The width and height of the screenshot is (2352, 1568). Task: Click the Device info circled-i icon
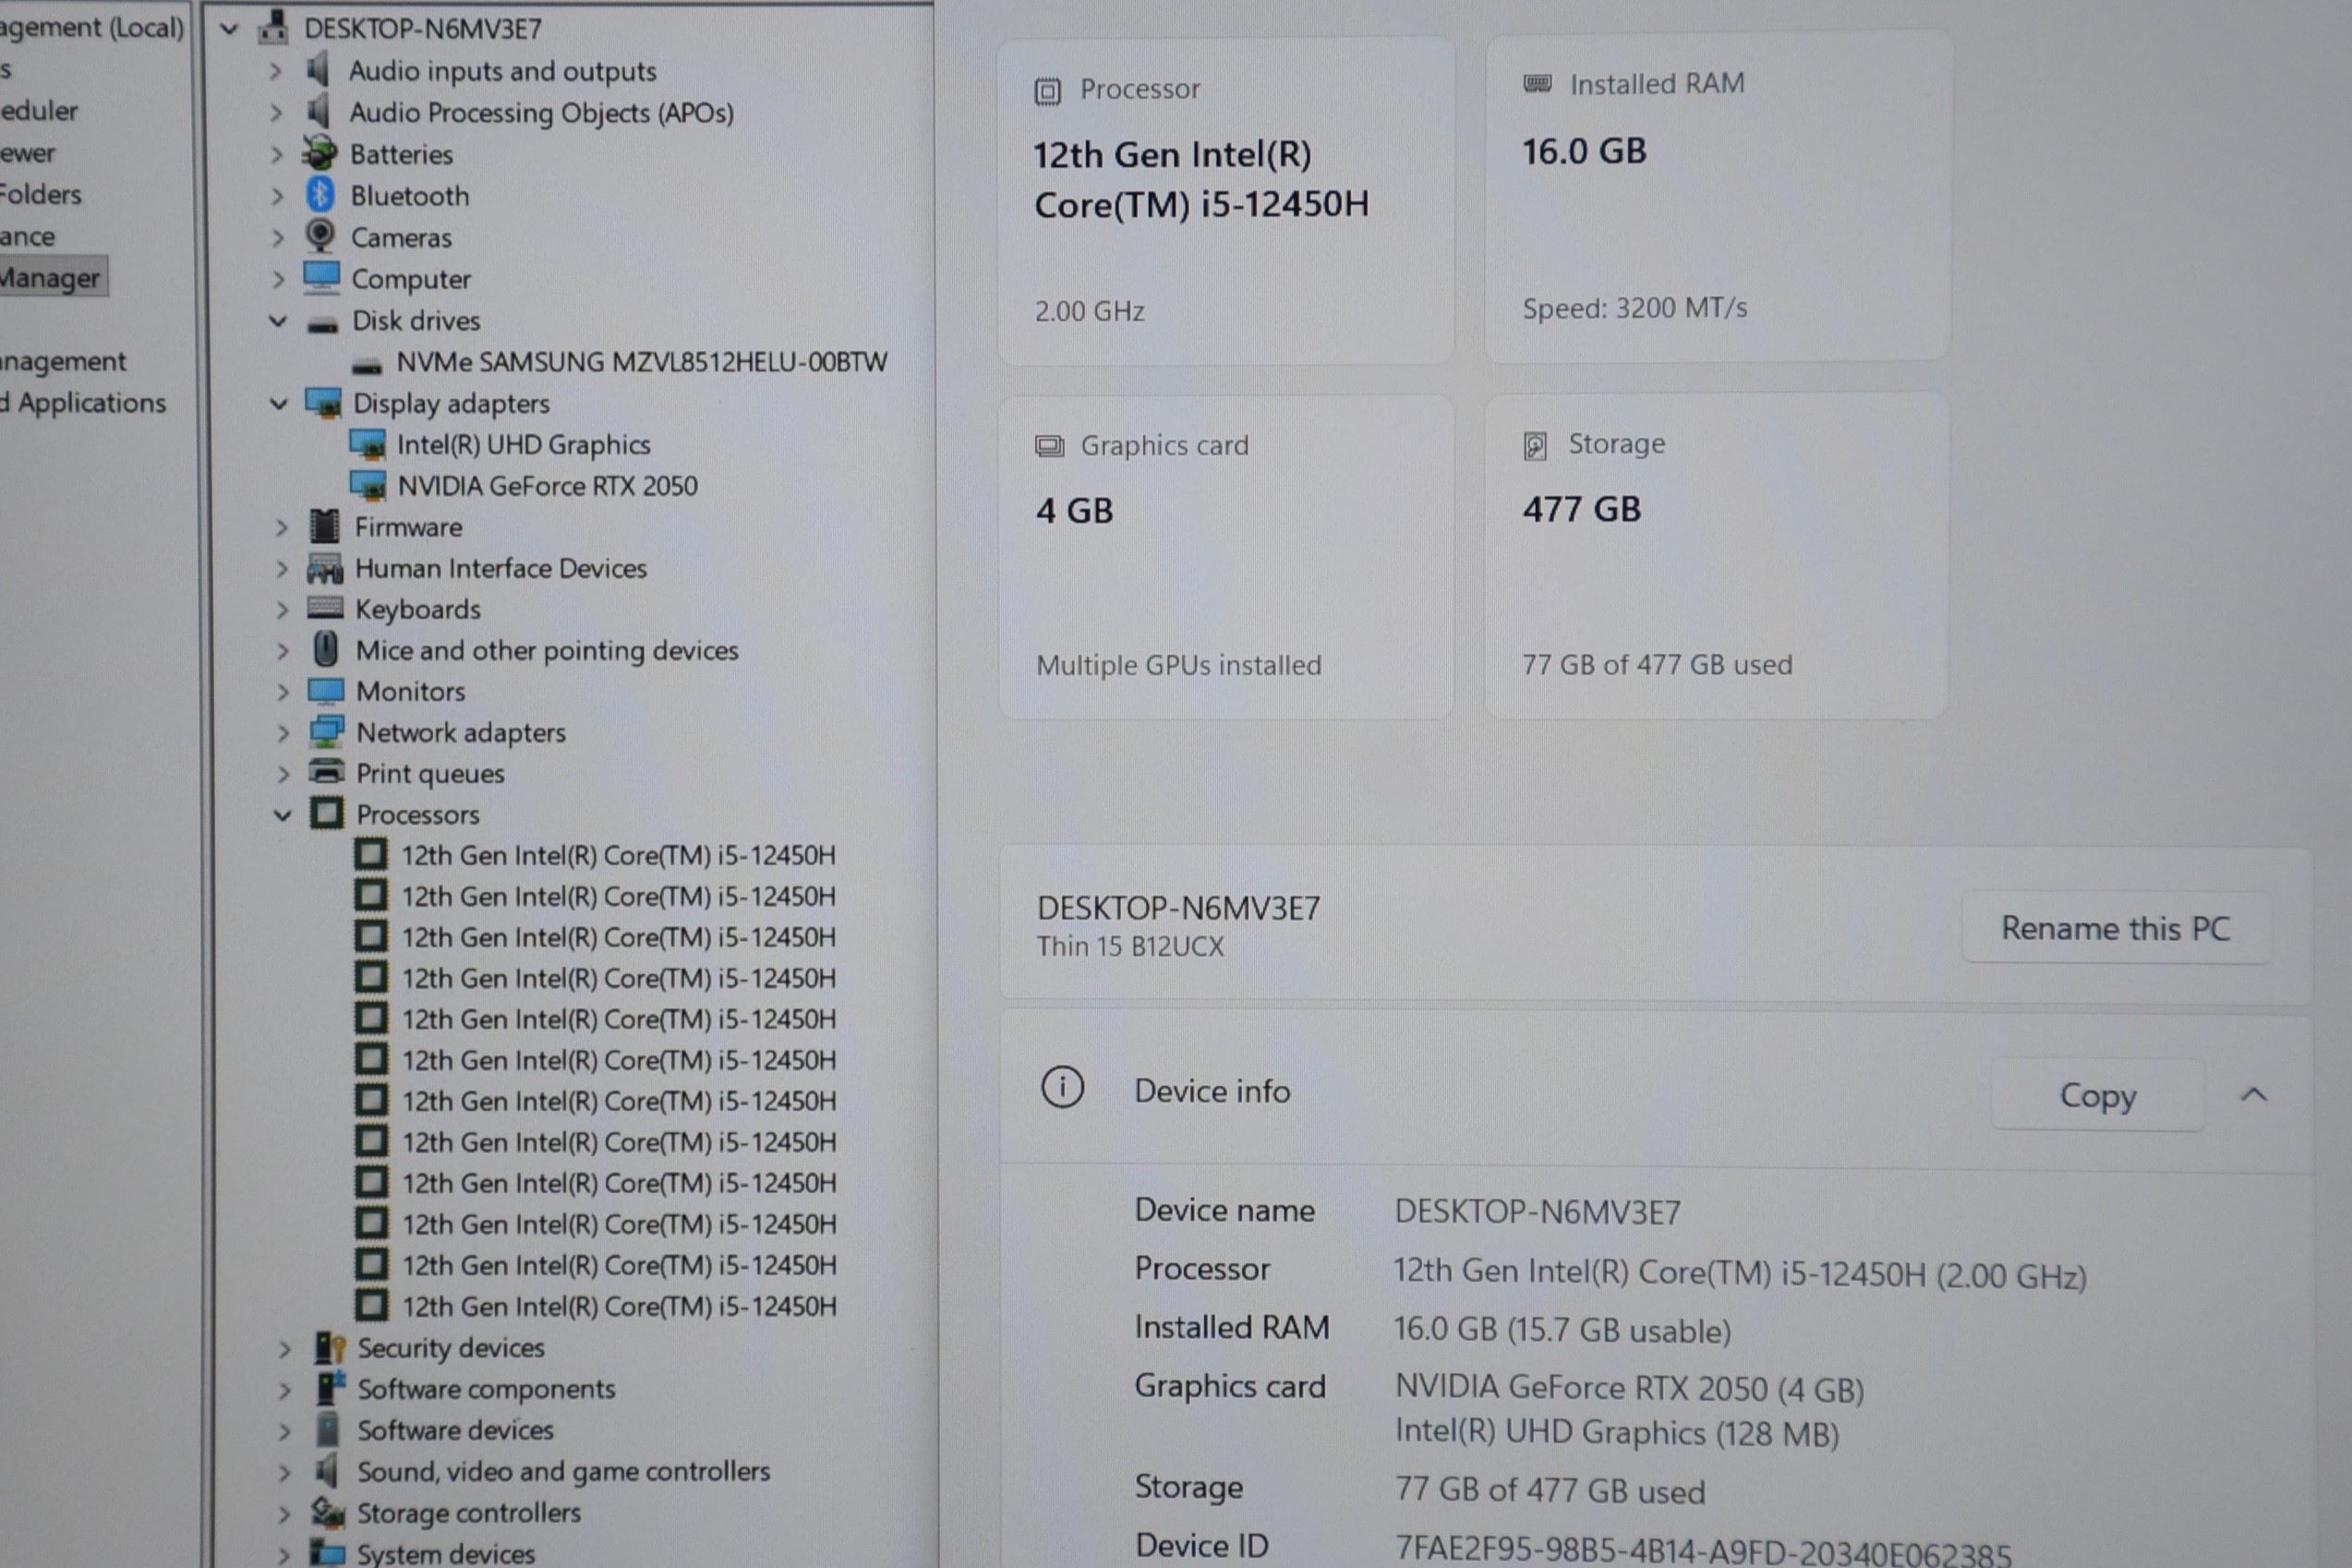pyautogui.click(x=1062, y=1087)
